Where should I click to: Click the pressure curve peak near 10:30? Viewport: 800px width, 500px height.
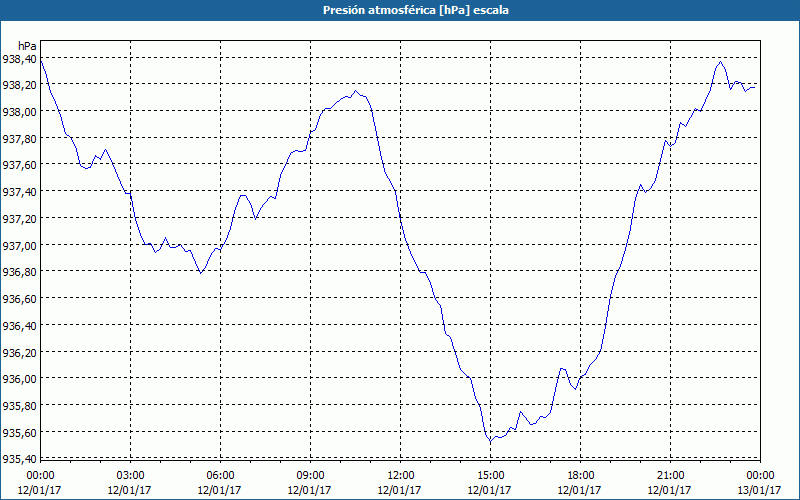pos(356,91)
